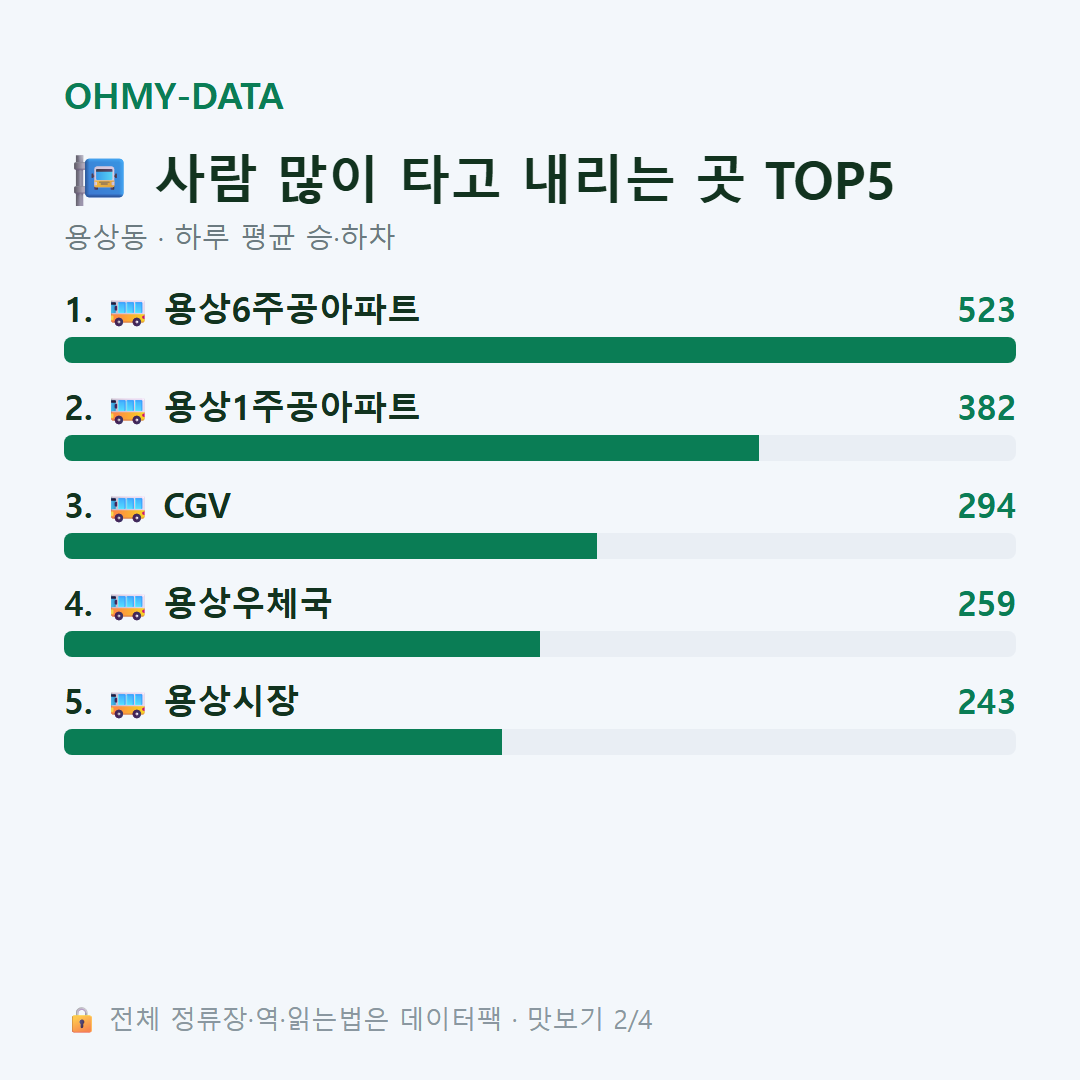The width and height of the screenshot is (1080, 1080).
Task: Click the bus icon beside 용상우체국
Action: coord(128,606)
